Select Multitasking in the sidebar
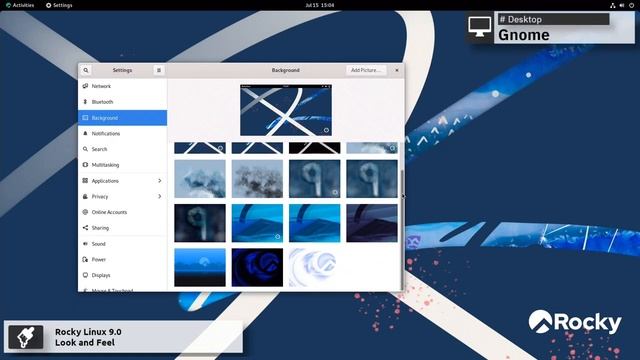640x360 pixels. pyautogui.click(x=122, y=165)
